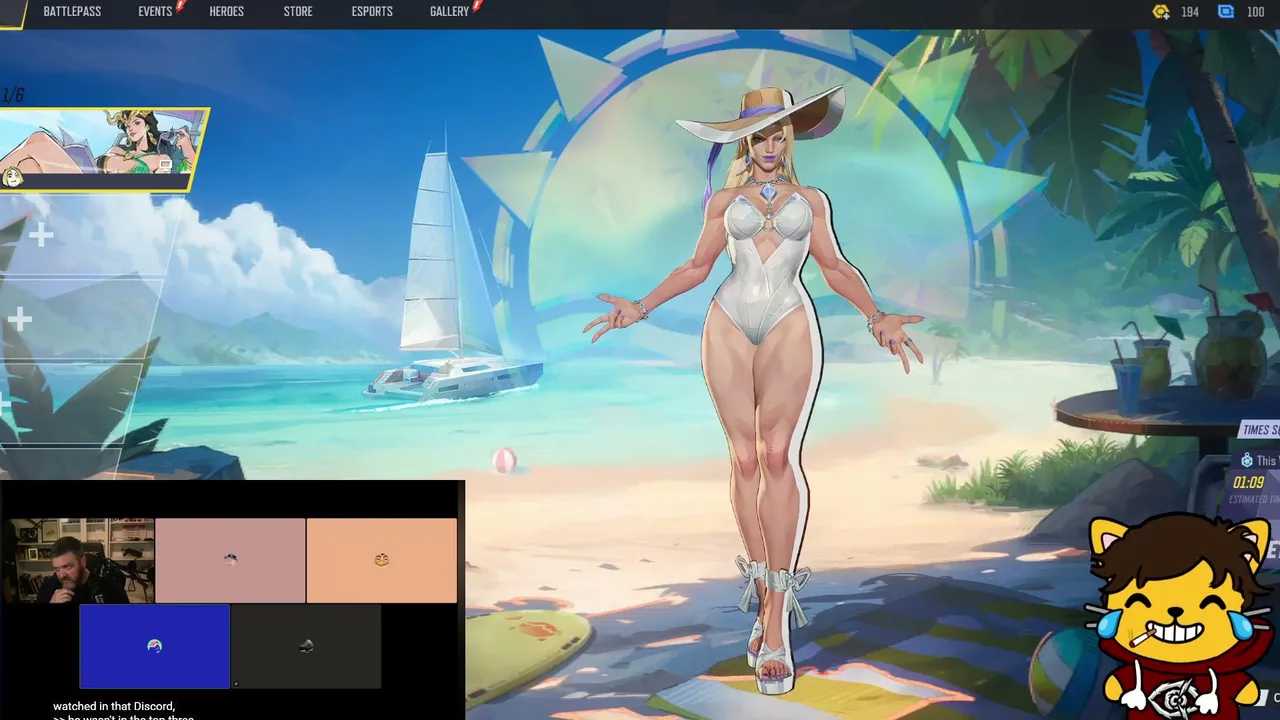The width and height of the screenshot is (1280, 720).
Task: Select the pink video tile in the call overlay
Action: tap(230, 560)
